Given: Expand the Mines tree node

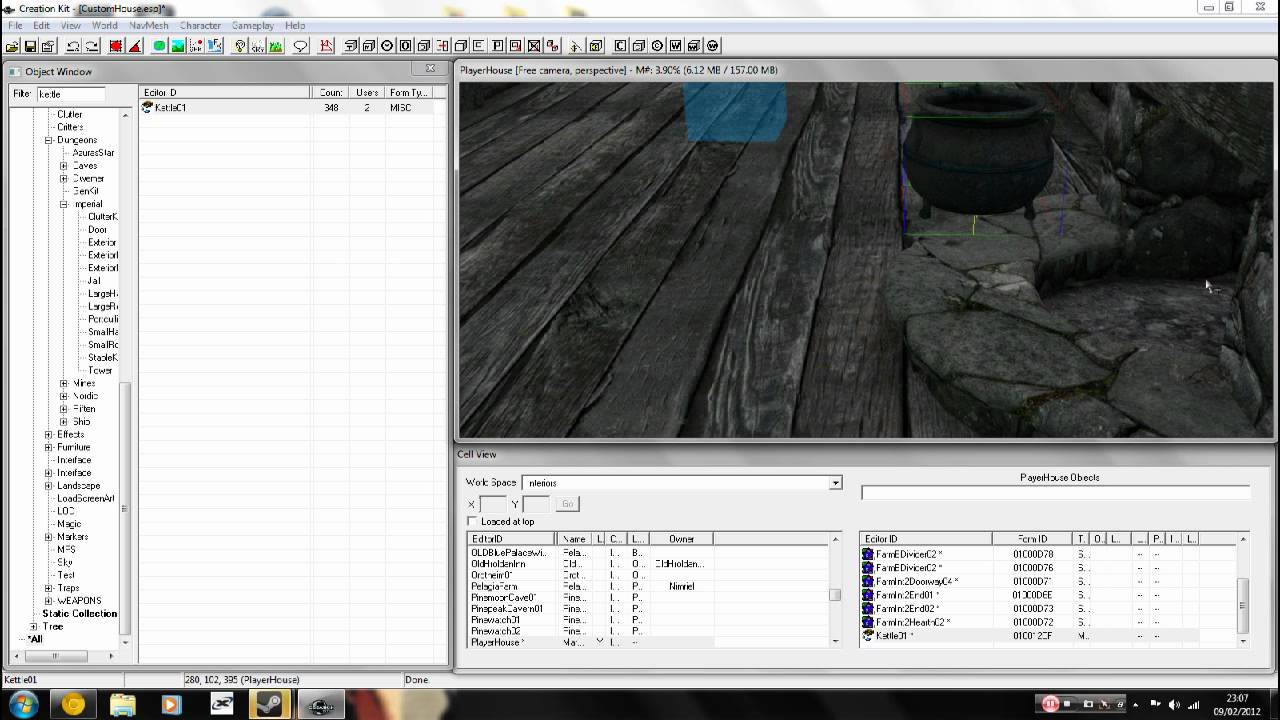Looking at the screenshot, I should (x=64, y=383).
